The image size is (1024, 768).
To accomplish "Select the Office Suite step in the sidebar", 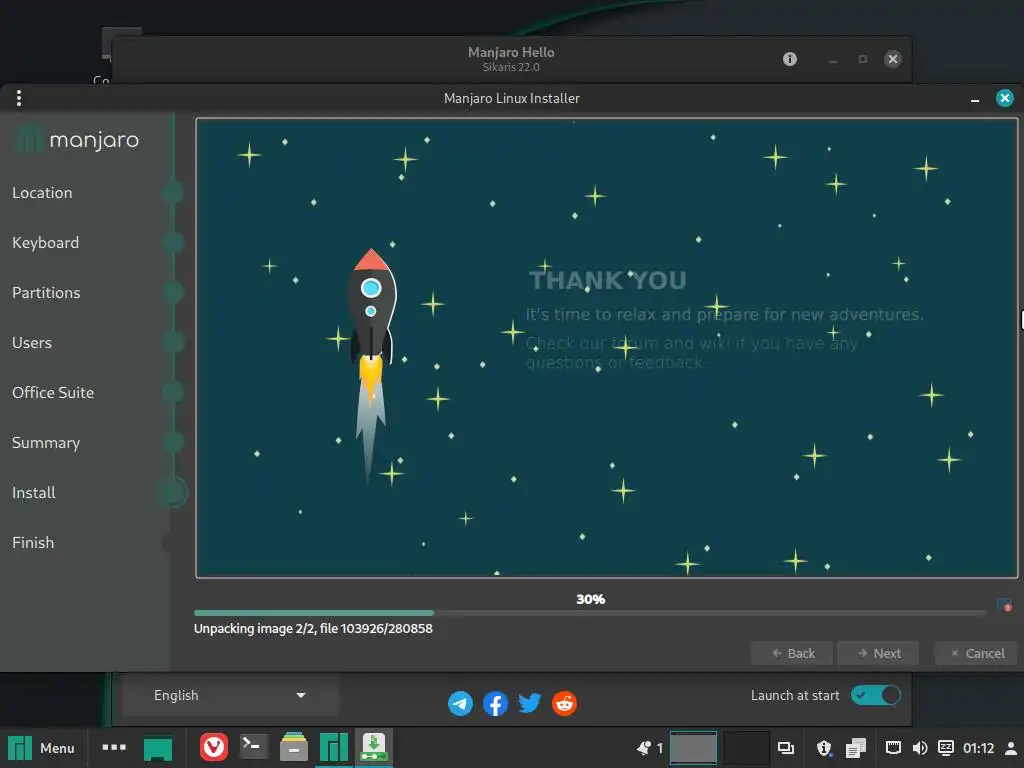I will tap(53, 392).
